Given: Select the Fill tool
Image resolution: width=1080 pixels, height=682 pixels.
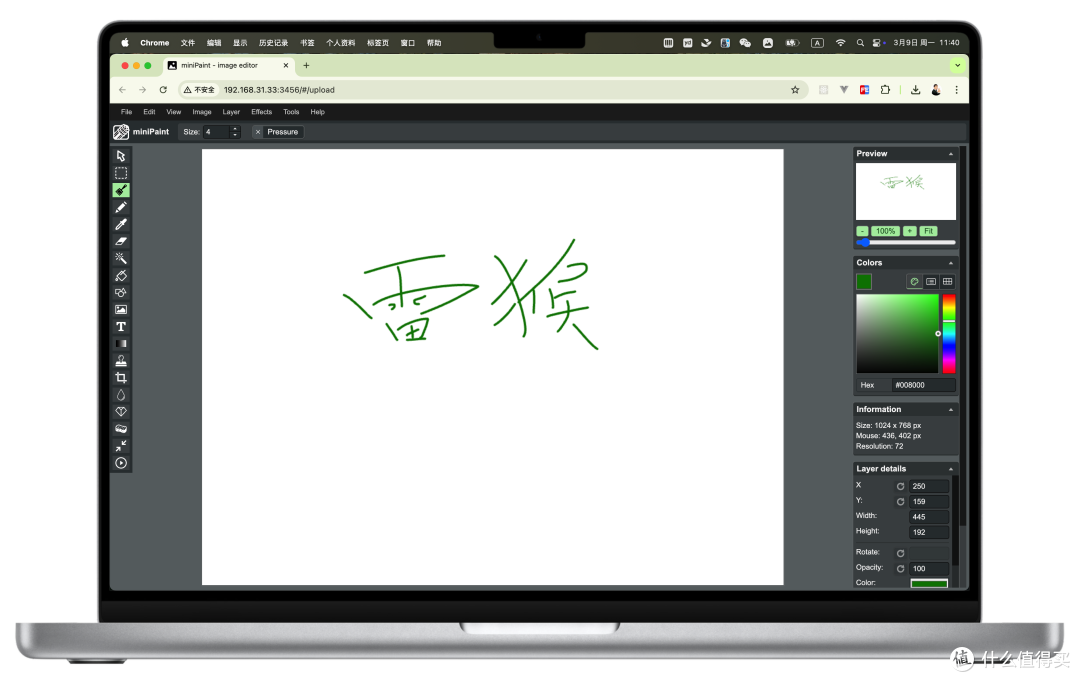Looking at the screenshot, I should 121,275.
